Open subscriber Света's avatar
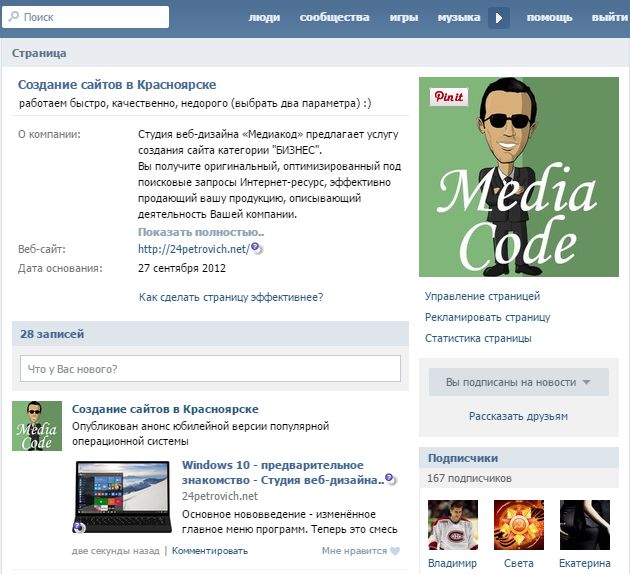The height and width of the screenshot is (574, 630). pyautogui.click(x=518, y=525)
